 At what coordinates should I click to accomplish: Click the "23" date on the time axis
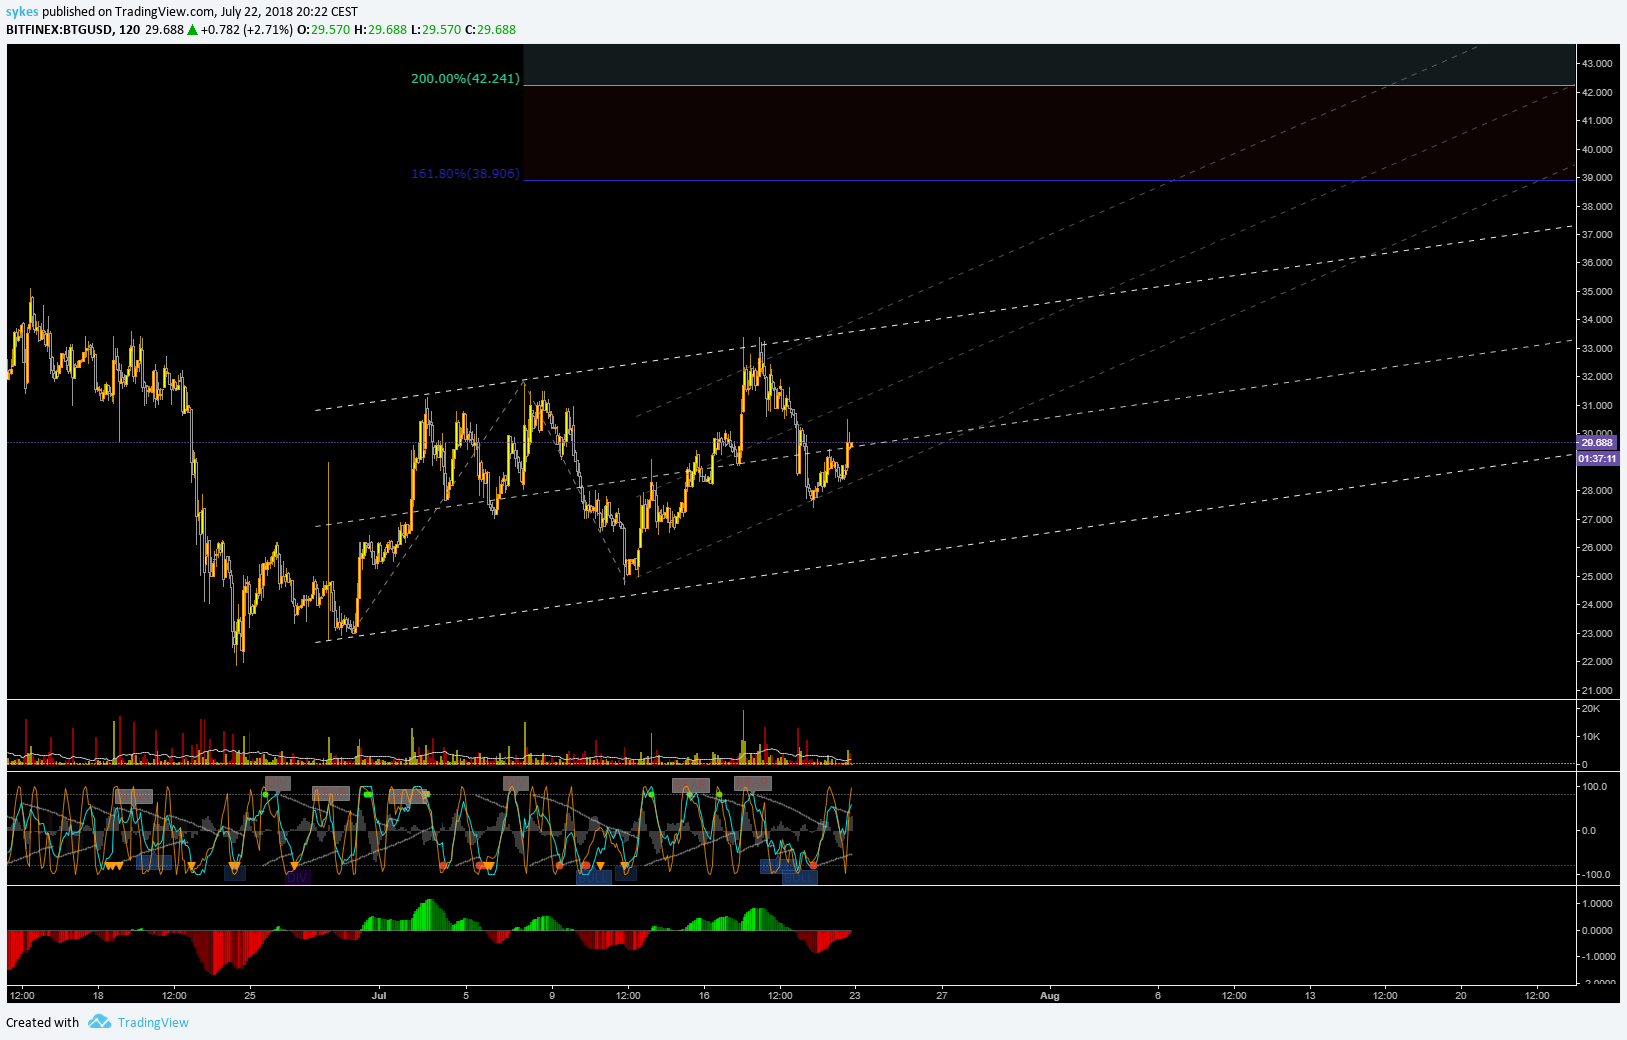855,995
